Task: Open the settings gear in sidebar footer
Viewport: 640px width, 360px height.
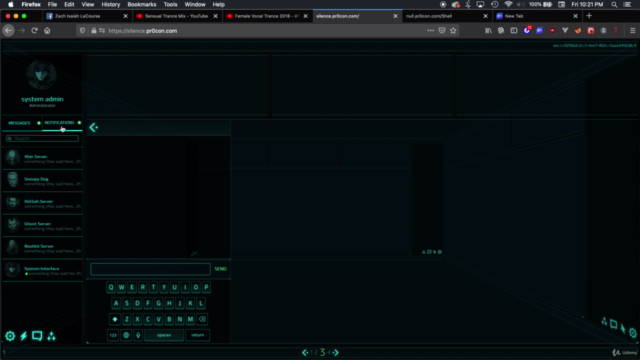Action: tap(10, 336)
